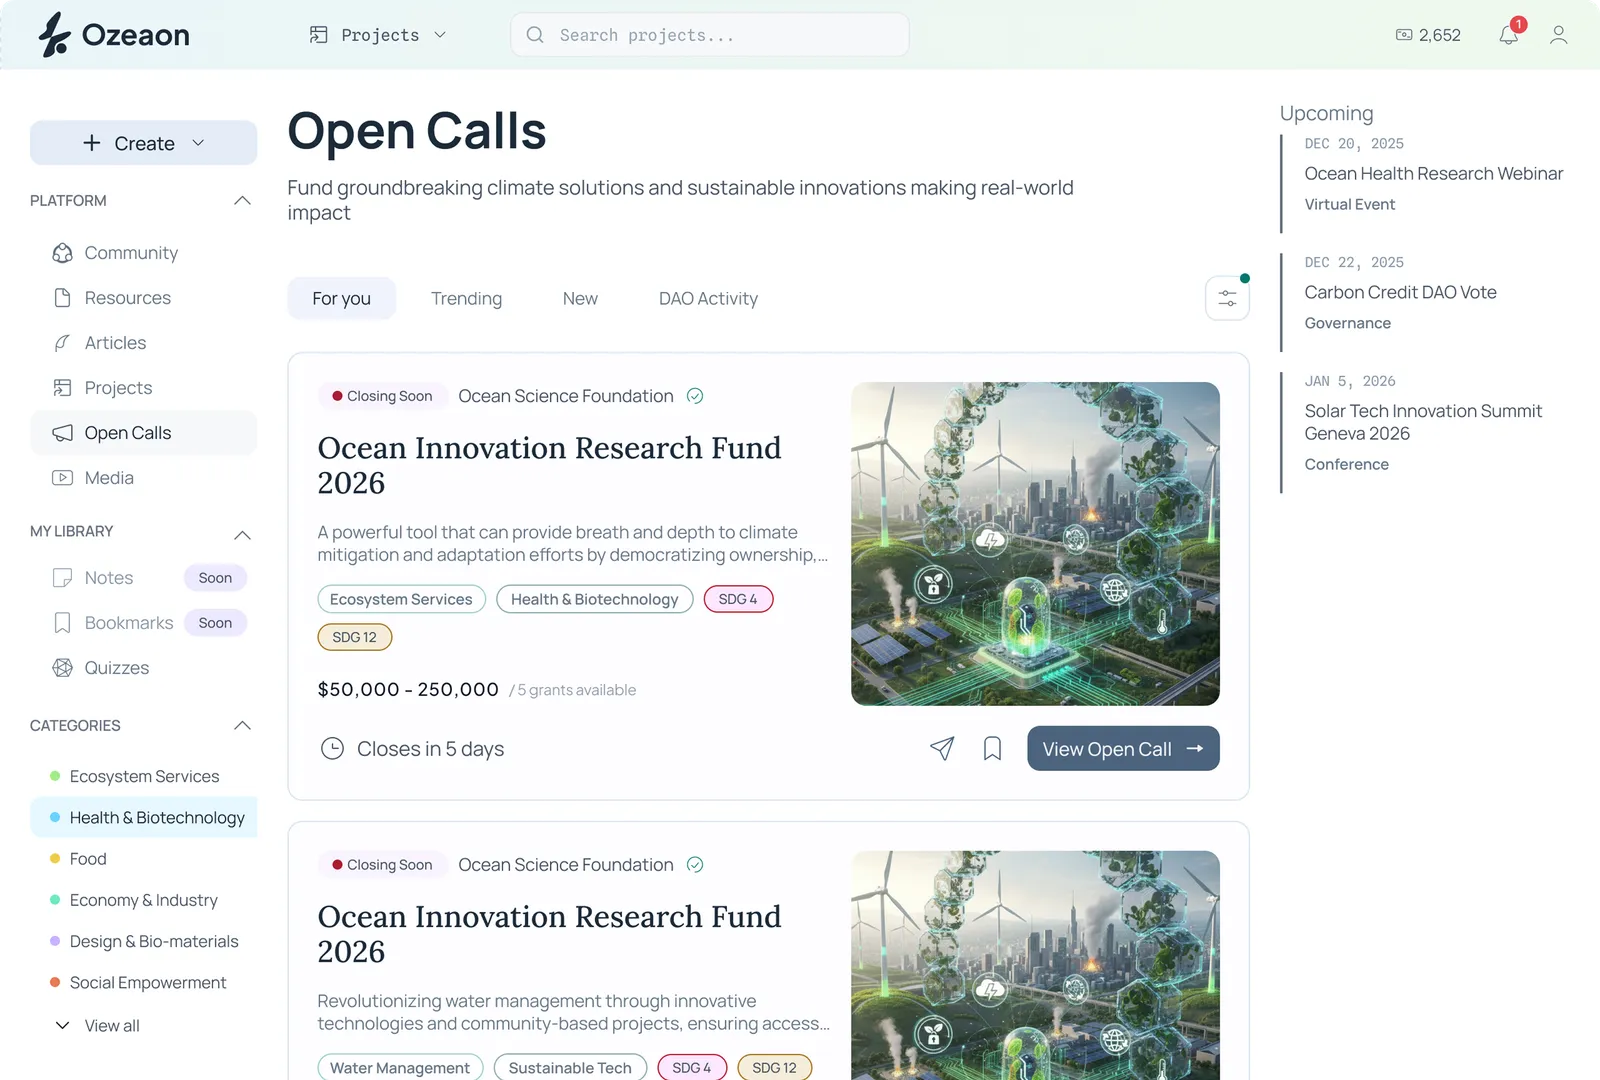This screenshot has width=1600, height=1080.
Task: Click verified badge in first card
Action: (695, 396)
